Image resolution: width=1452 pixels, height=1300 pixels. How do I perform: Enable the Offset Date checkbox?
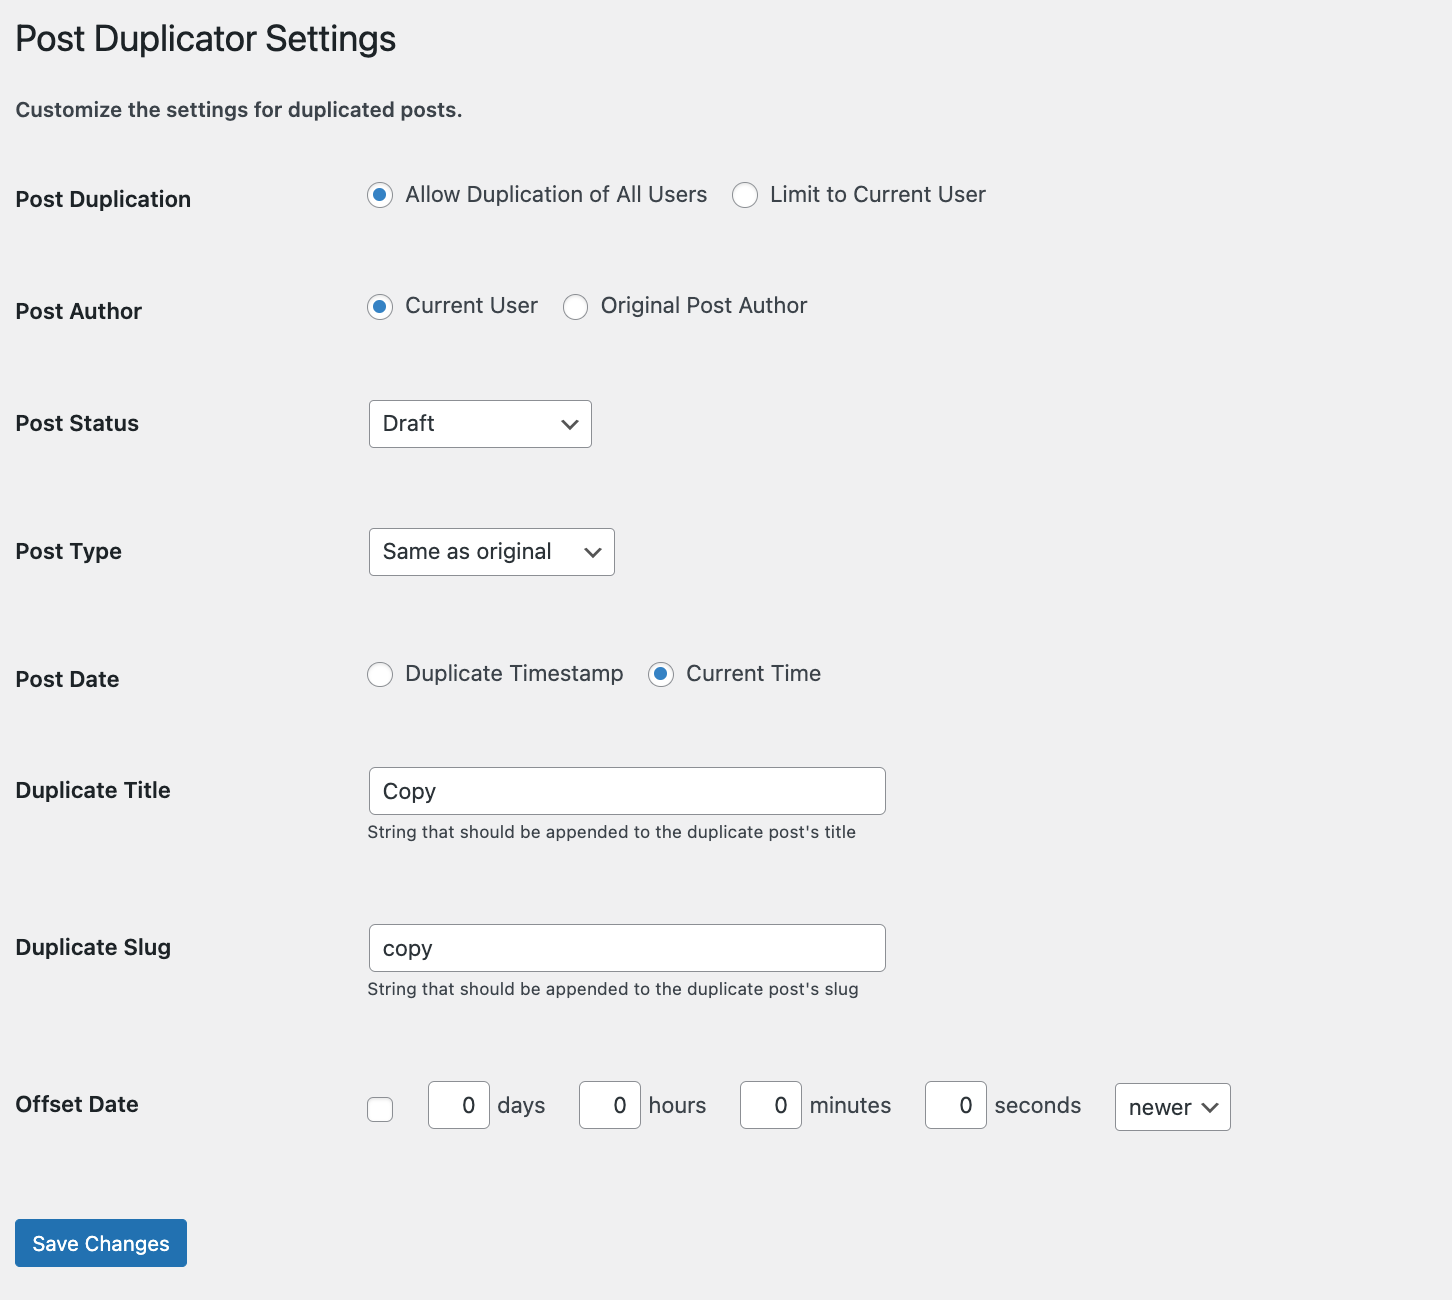(380, 1109)
